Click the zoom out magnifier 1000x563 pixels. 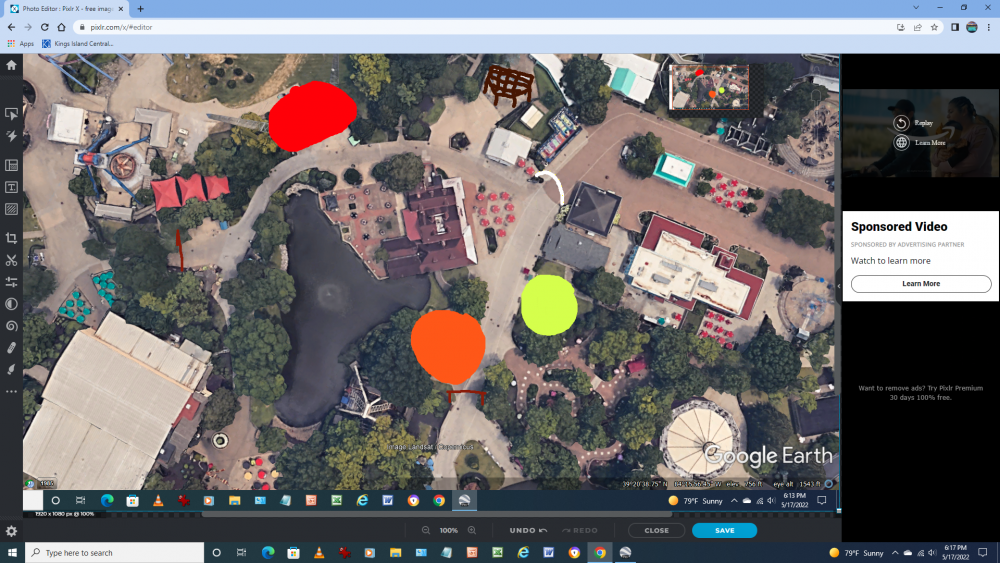[426, 530]
